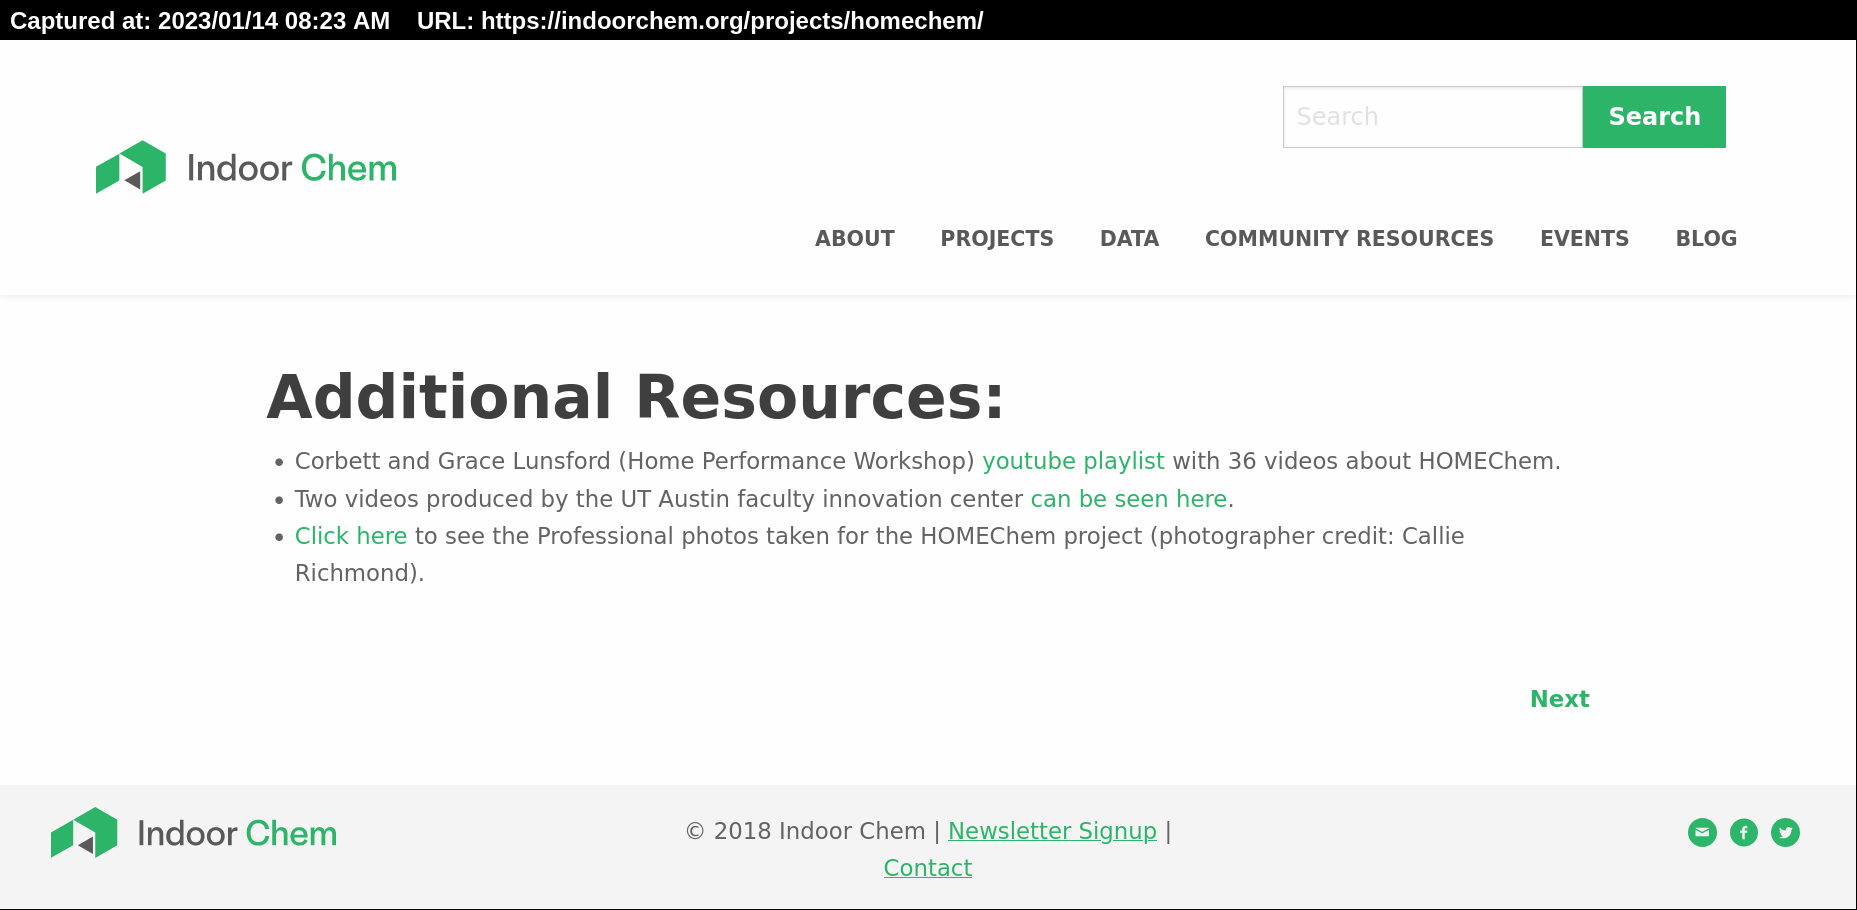
Task: Open the Twitter icon in footer
Action: pos(1785,832)
